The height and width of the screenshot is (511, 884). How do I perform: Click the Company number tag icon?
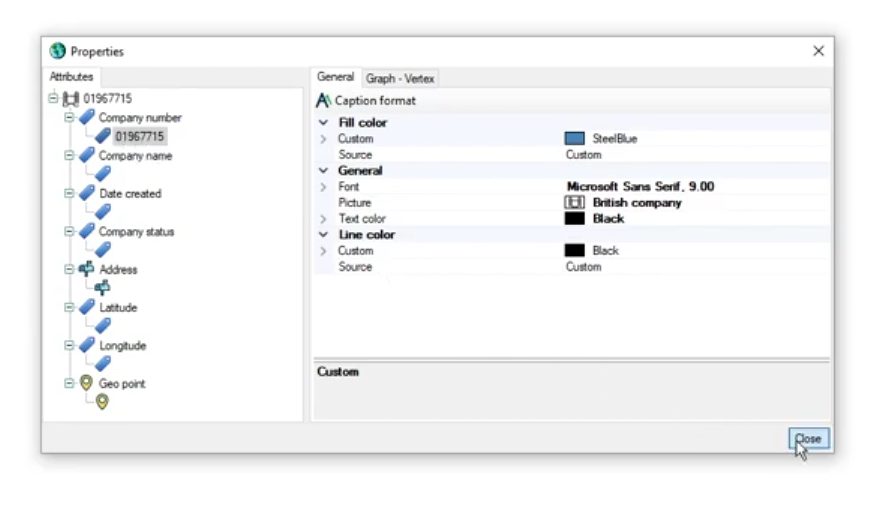(87, 118)
